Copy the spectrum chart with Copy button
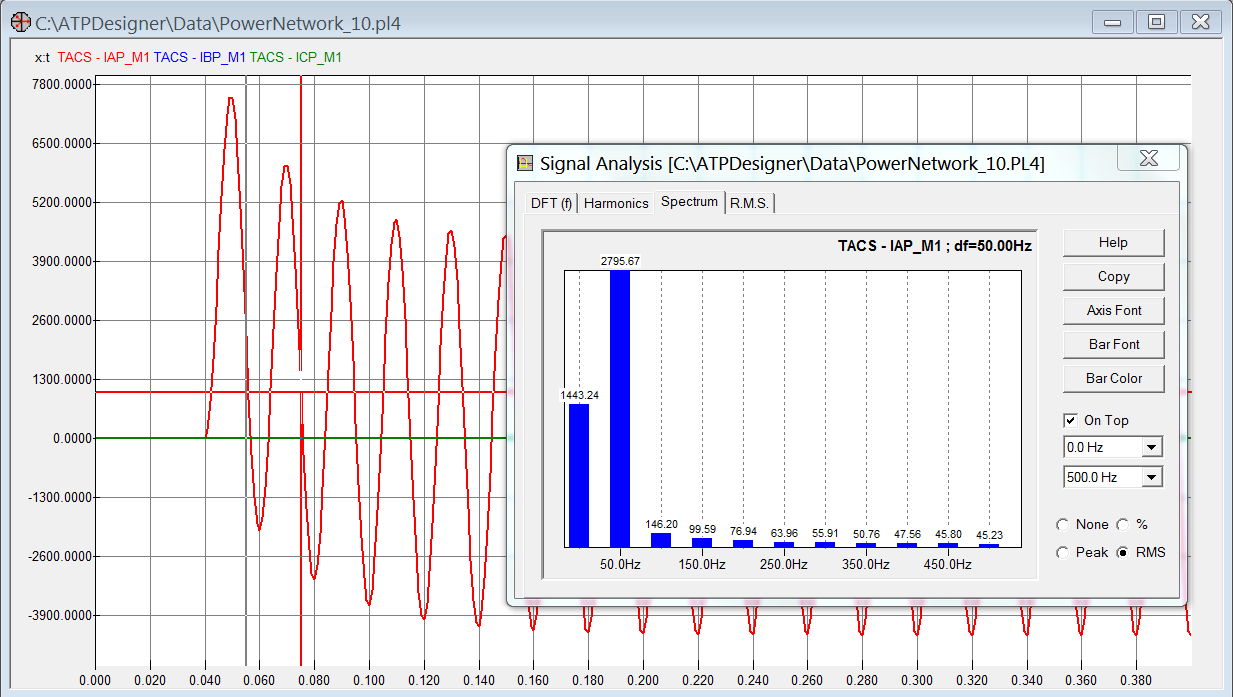 1113,277
